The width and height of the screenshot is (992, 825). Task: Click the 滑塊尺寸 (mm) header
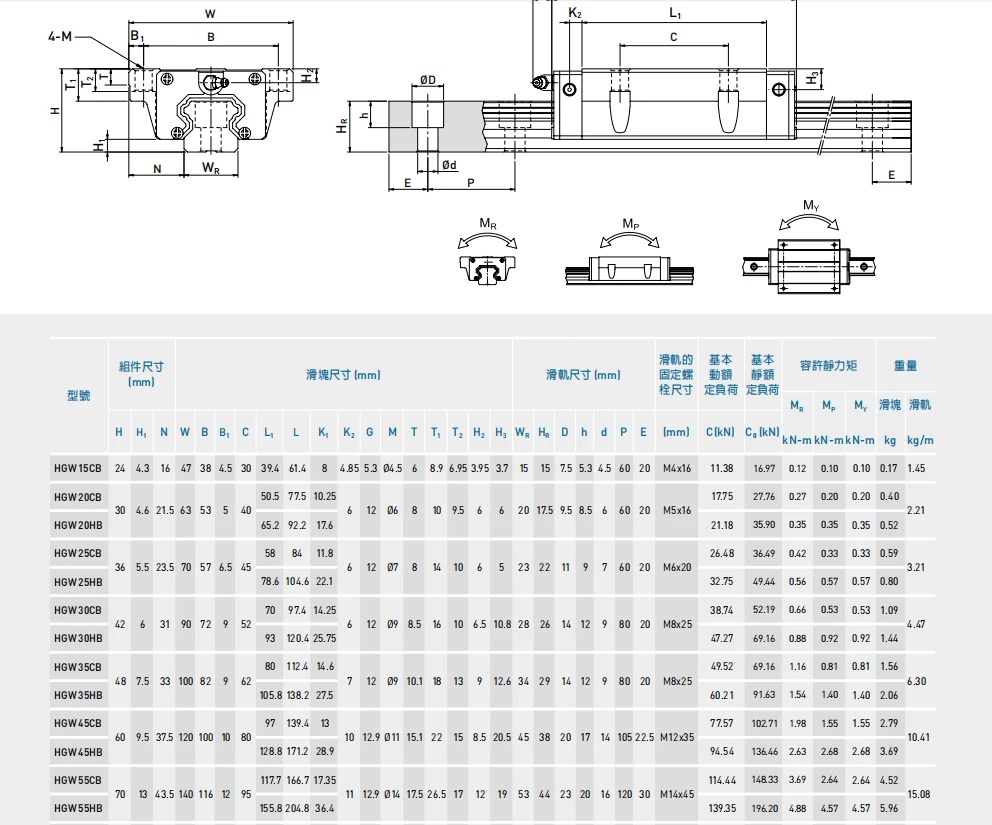pyautogui.click(x=344, y=375)
